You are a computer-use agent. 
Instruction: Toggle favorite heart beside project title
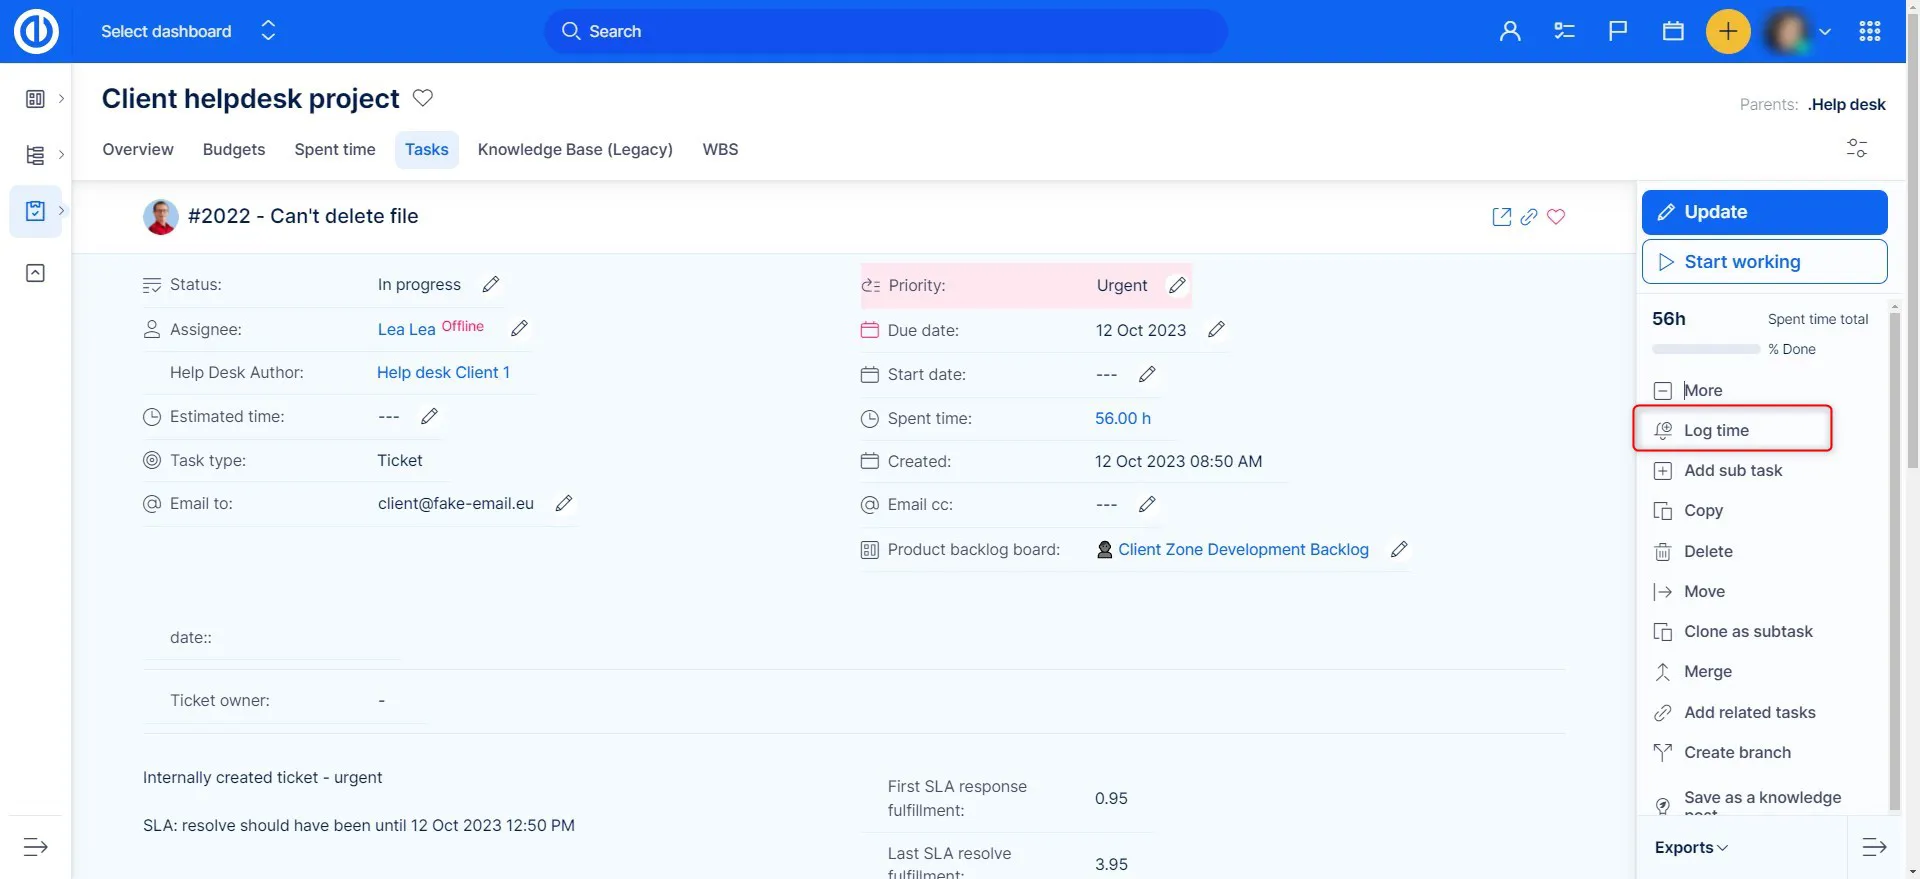point(423,98)
